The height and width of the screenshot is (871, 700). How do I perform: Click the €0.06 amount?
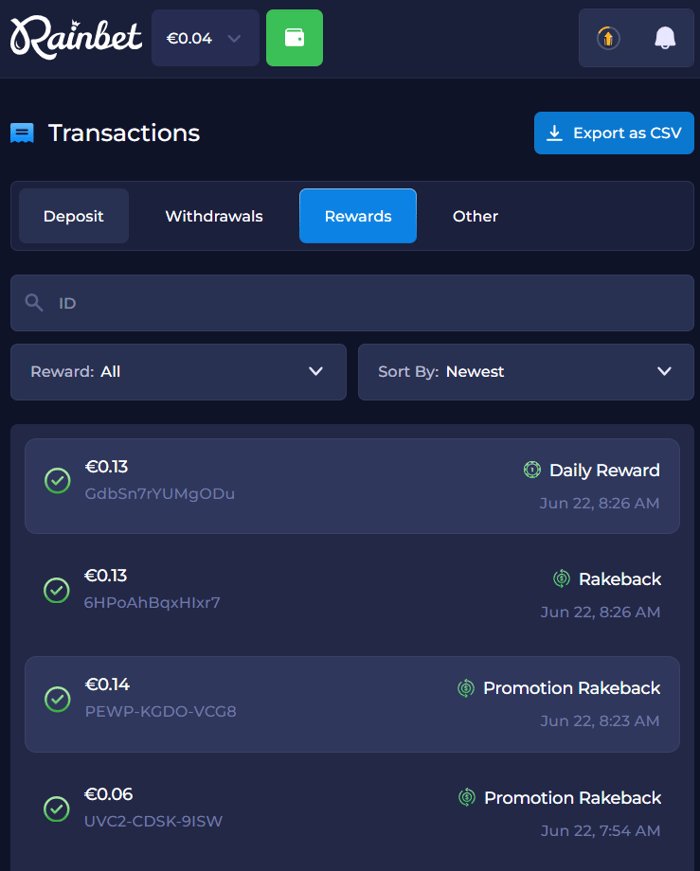[x=108, y=794]
